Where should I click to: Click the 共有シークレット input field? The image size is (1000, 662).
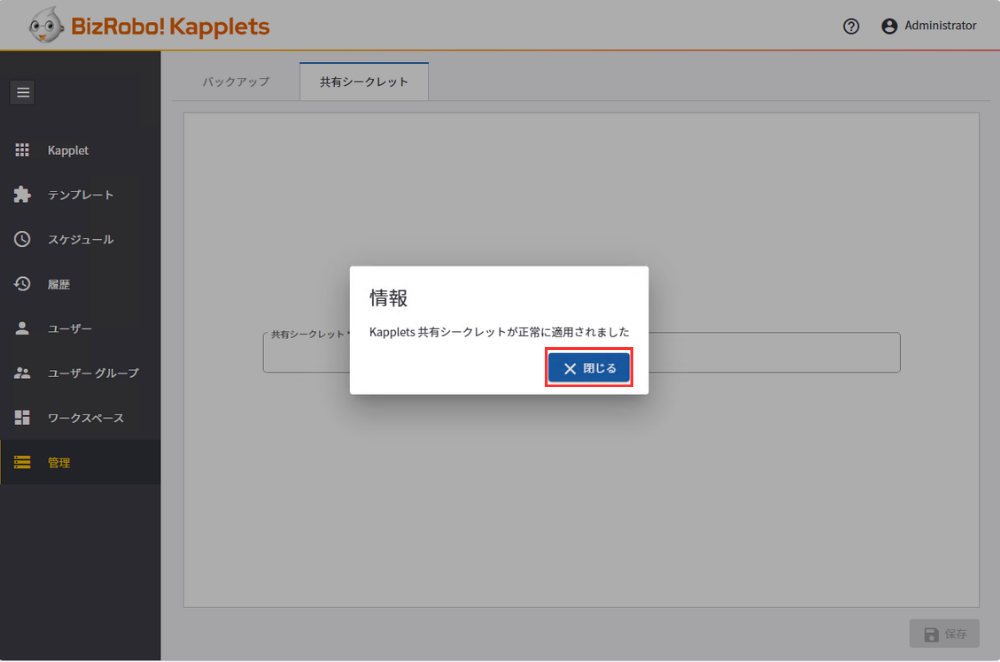click(582, 353)
